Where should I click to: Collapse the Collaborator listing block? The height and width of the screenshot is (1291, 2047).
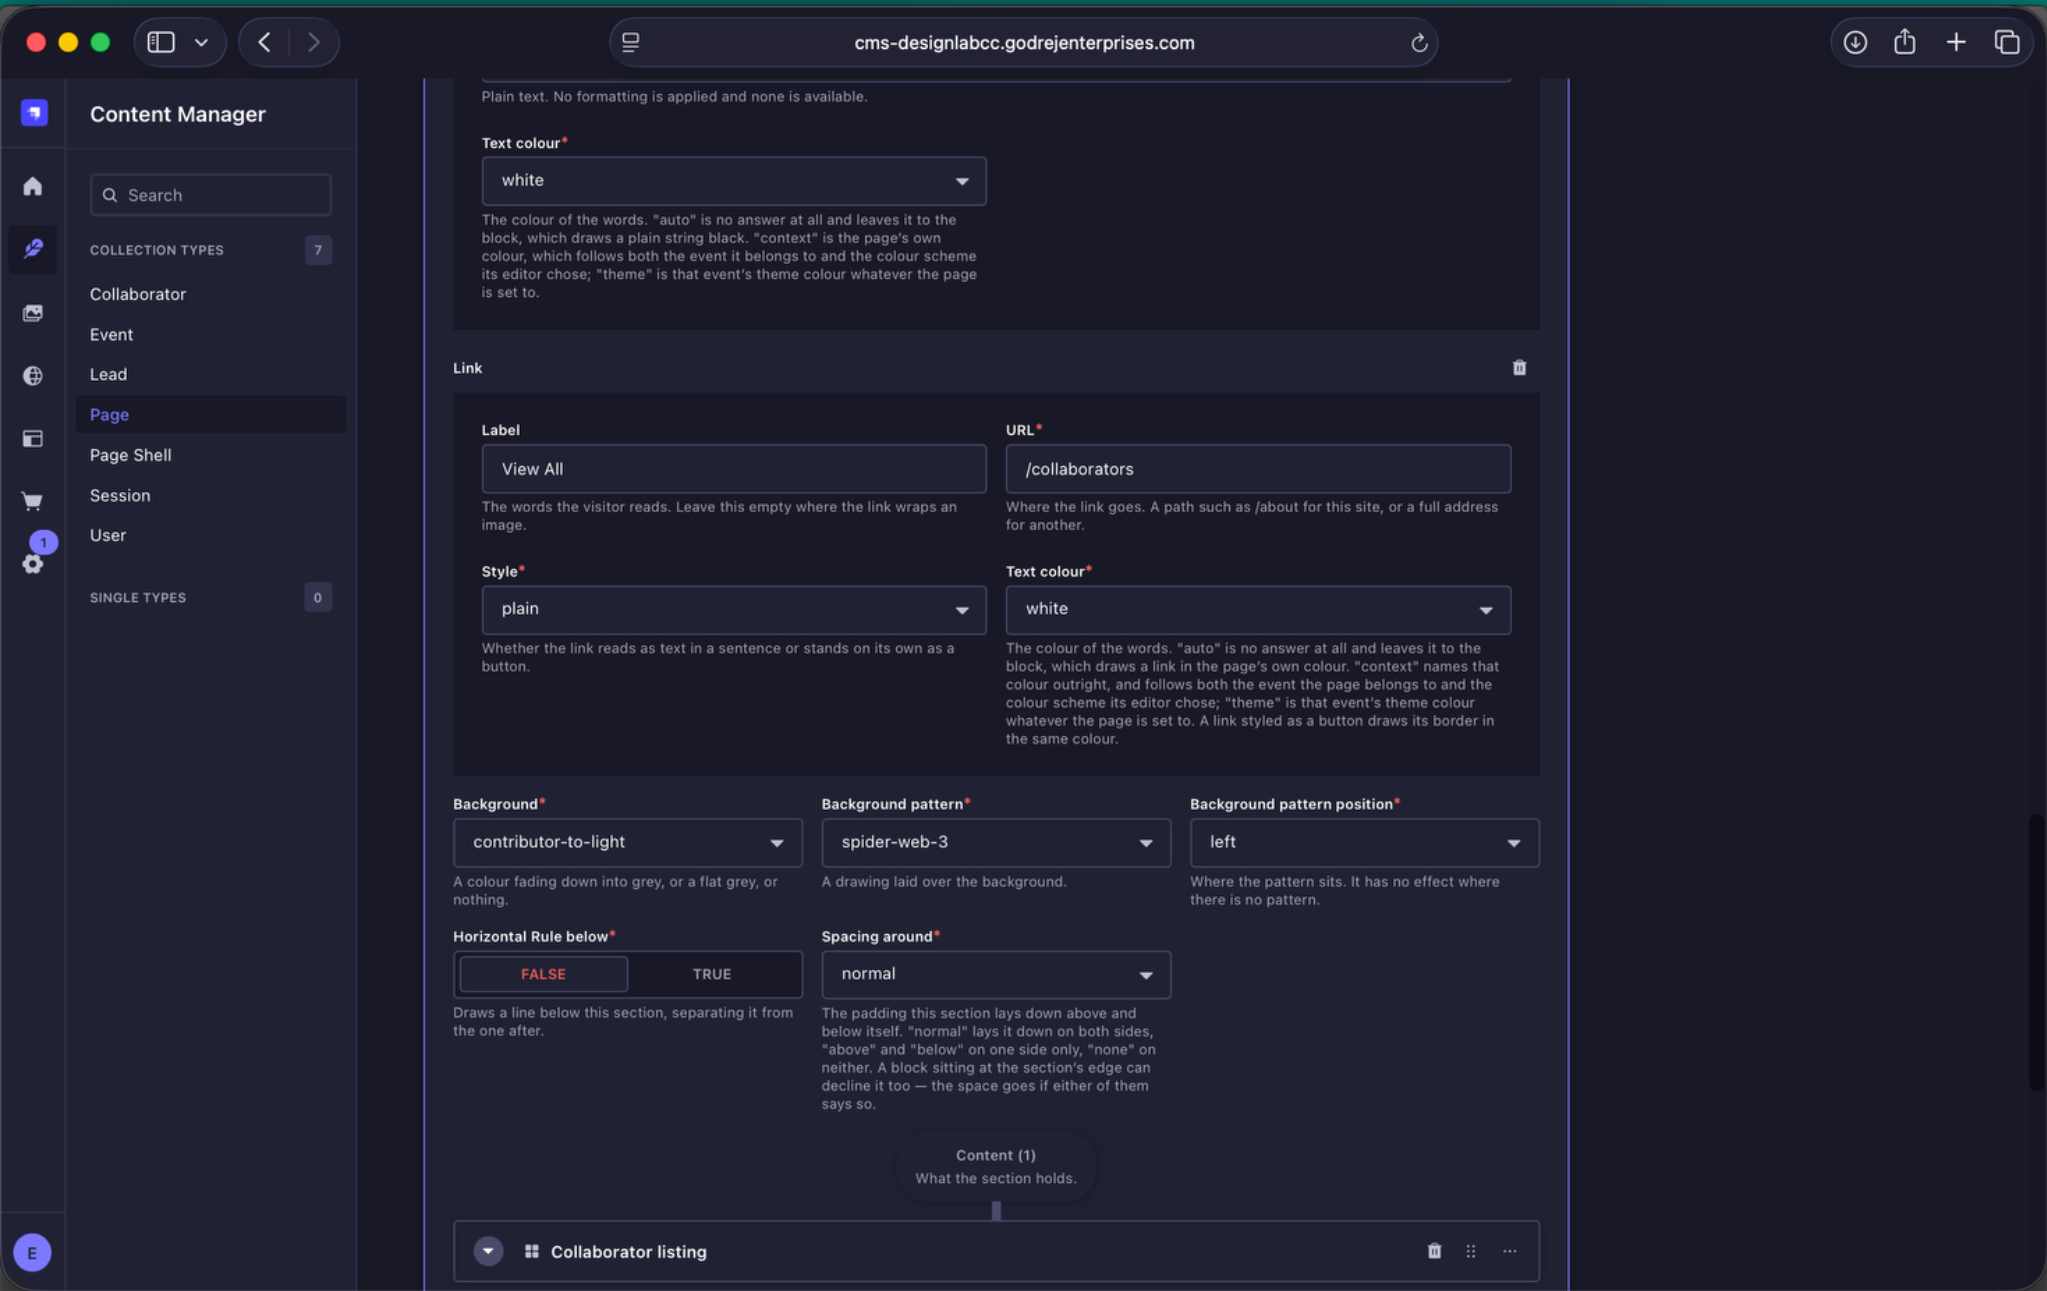(x=488, y=1251)
